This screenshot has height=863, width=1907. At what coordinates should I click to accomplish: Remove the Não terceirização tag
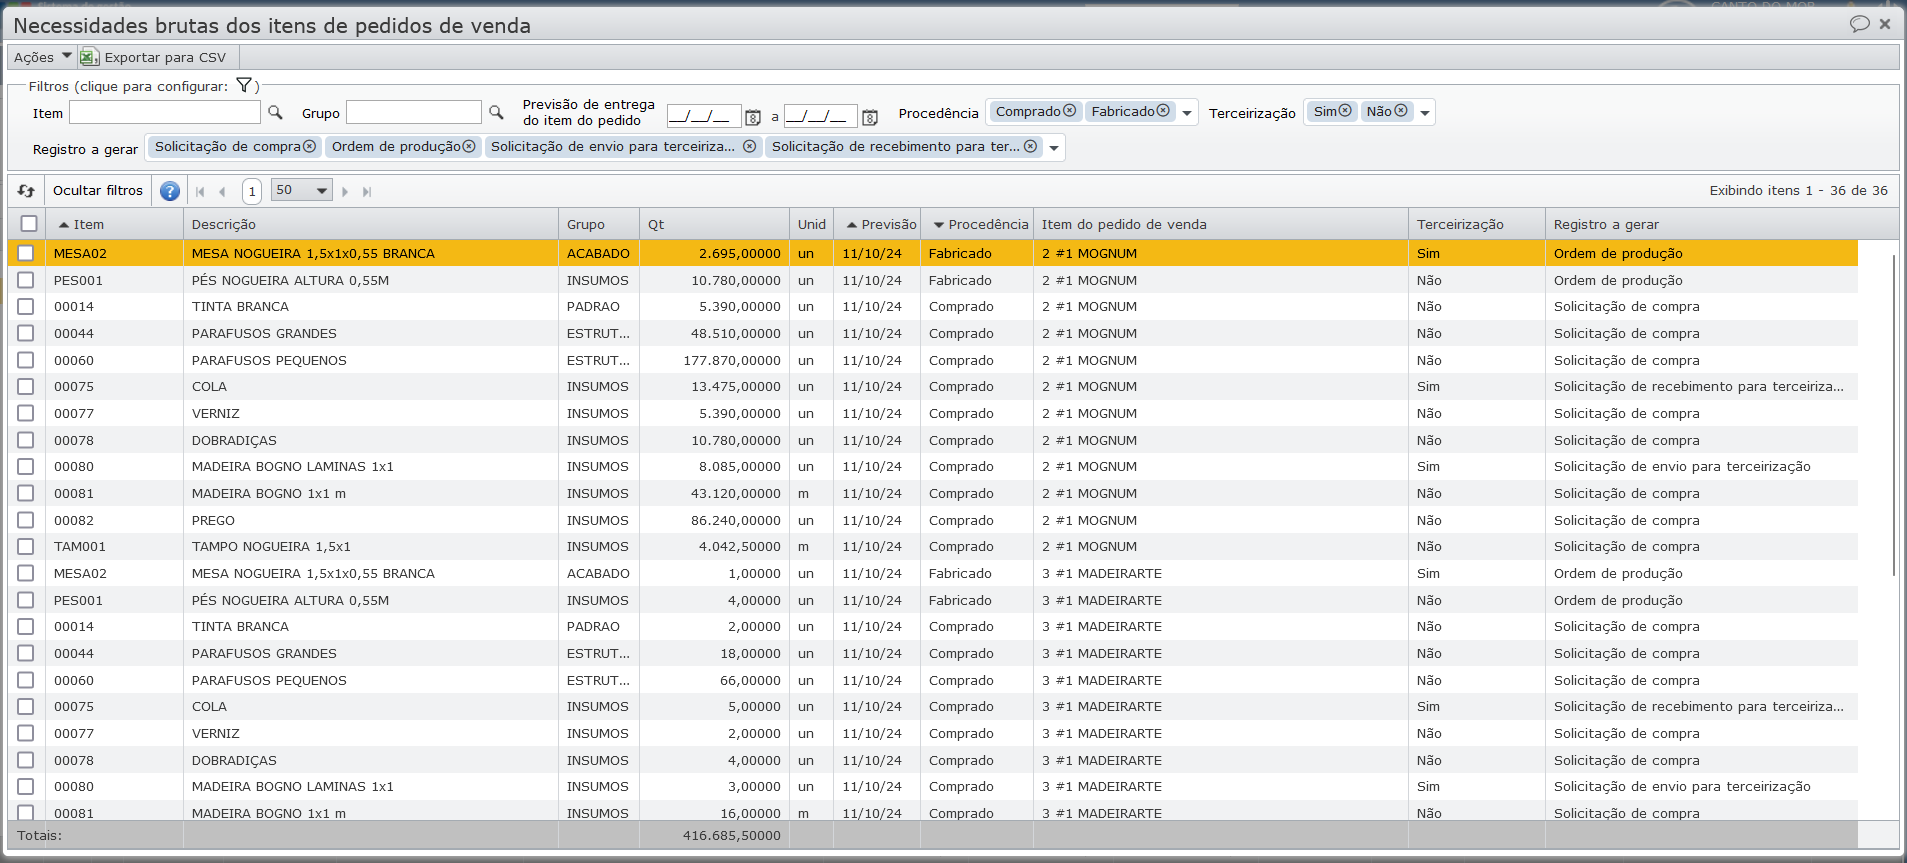pyautogui.click(x=1401, y=111)
